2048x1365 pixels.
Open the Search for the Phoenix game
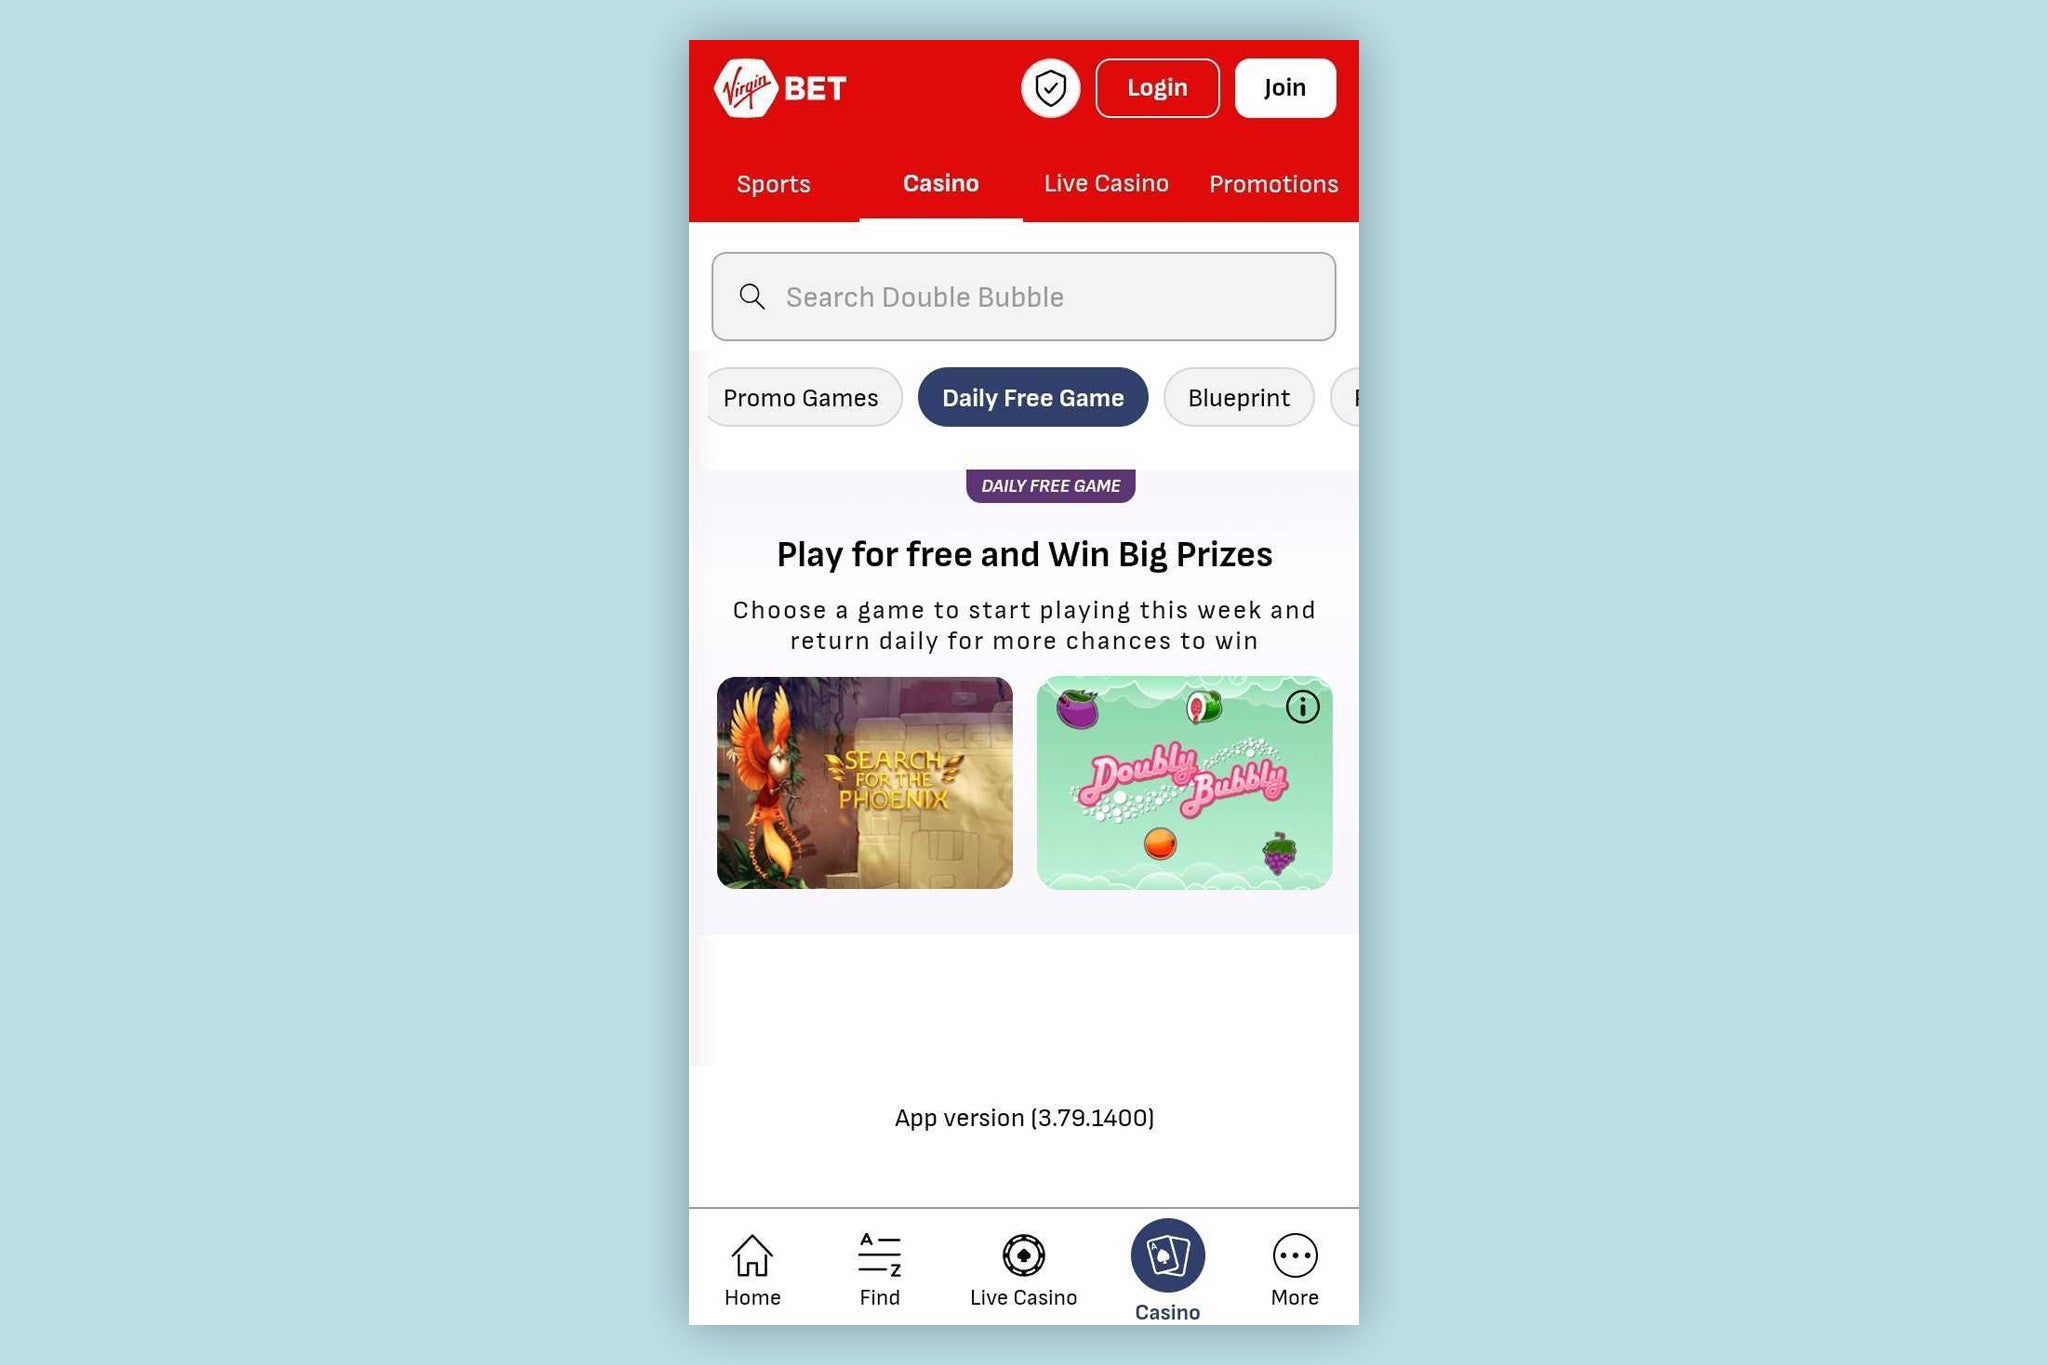tap(863, 783)
